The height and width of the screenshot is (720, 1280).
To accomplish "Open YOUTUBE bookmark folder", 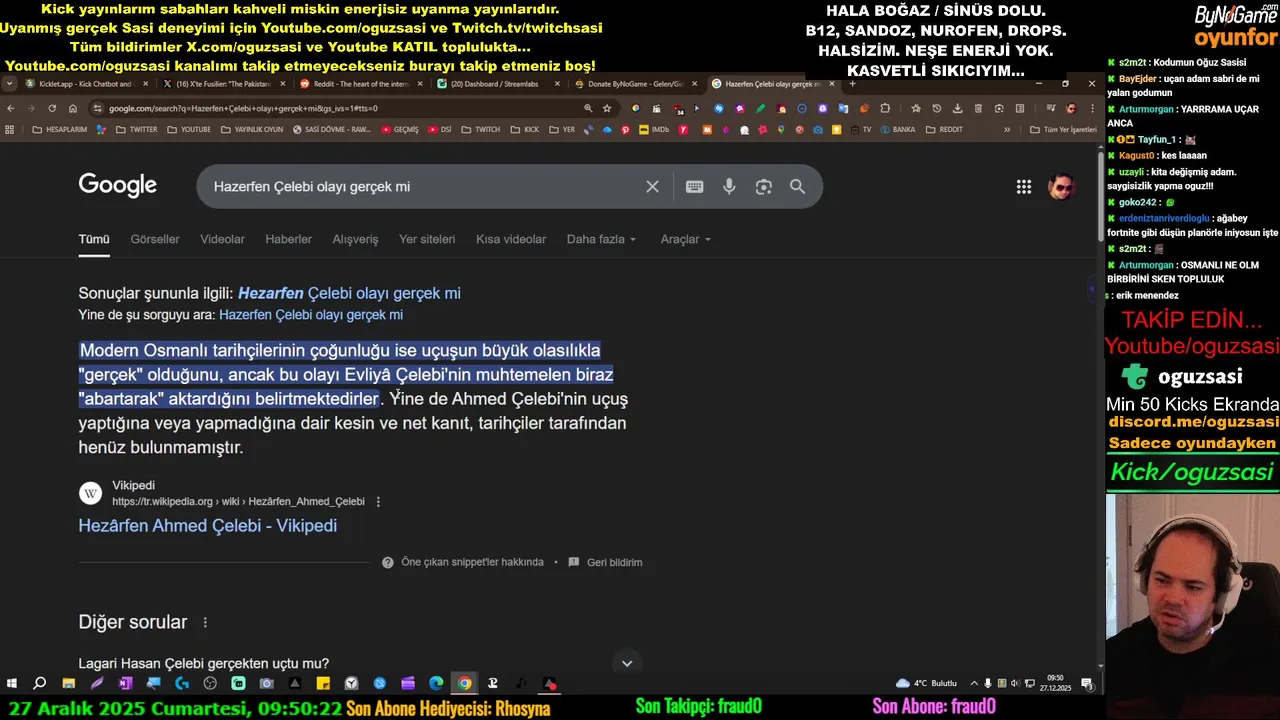I will pyautogui.click(x=189, y=129).
